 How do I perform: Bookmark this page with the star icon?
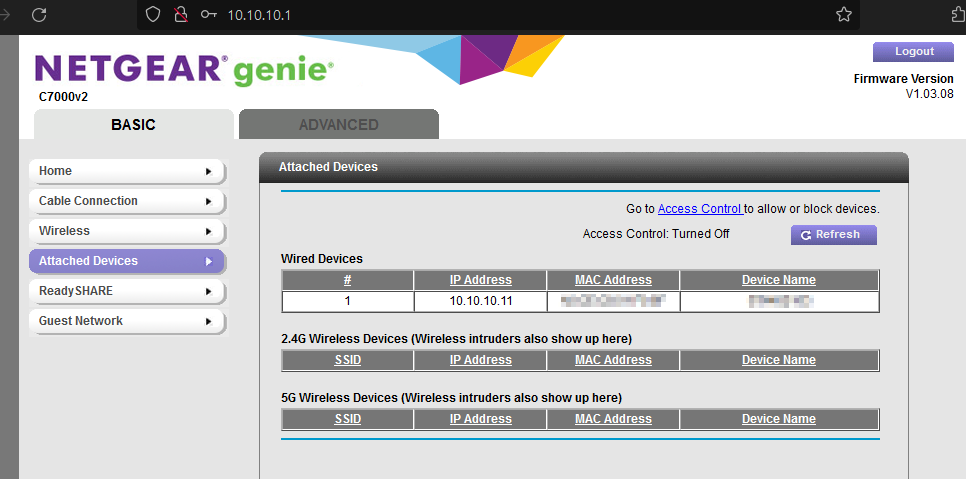(843, 15)
